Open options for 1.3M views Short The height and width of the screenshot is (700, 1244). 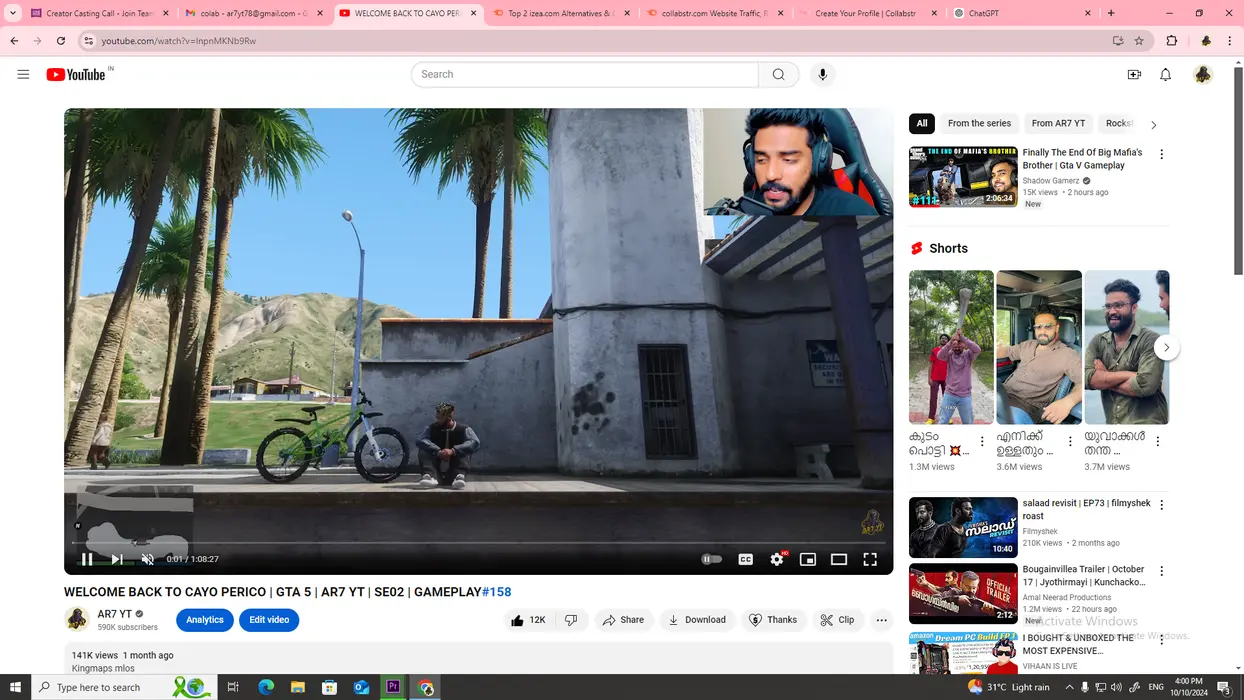pyautogui.click(x=982, y=441)
